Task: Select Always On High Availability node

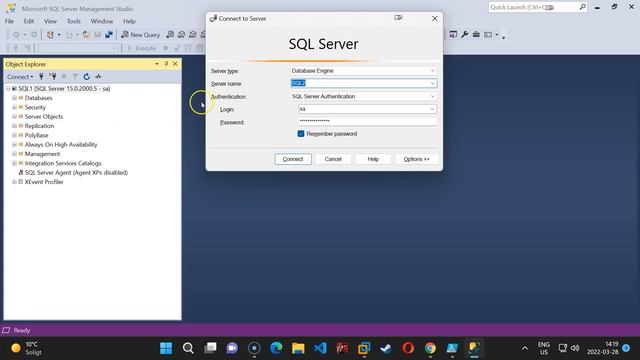Action: [61, 144]
